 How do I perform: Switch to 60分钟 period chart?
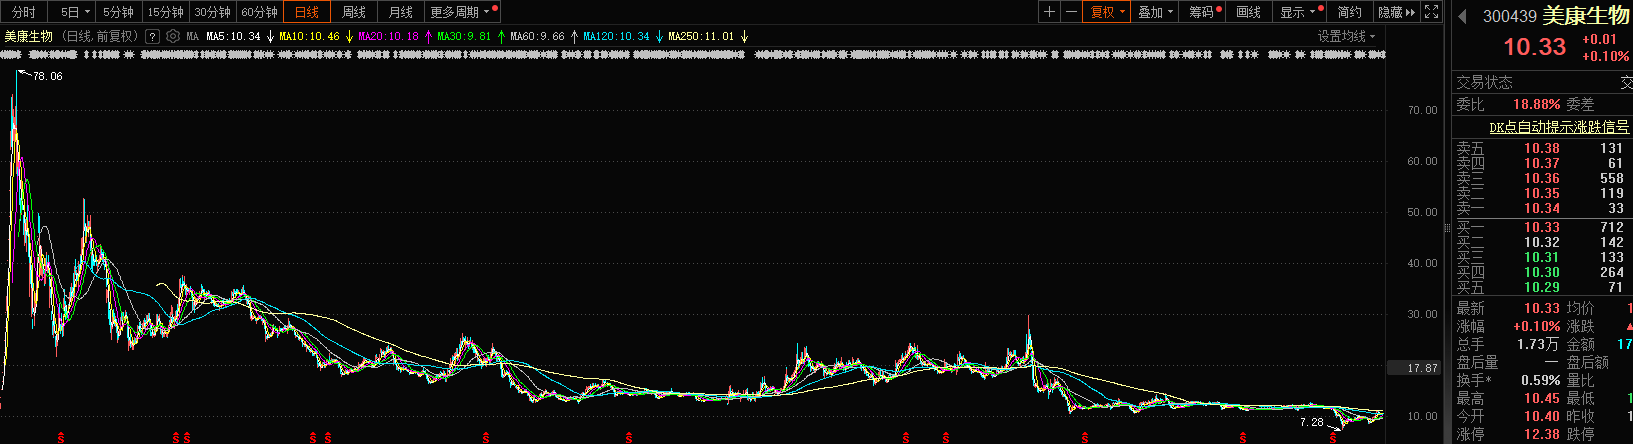point(260,12)
